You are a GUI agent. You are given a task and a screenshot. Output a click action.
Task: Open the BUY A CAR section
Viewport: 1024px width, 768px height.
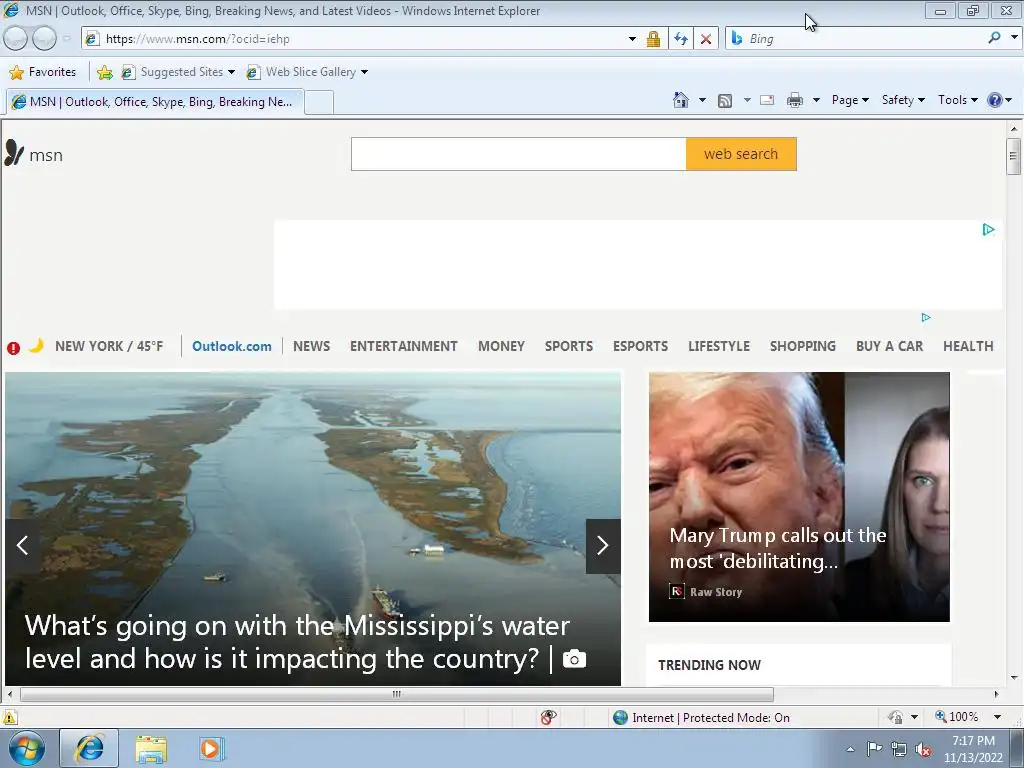[889, 346]
